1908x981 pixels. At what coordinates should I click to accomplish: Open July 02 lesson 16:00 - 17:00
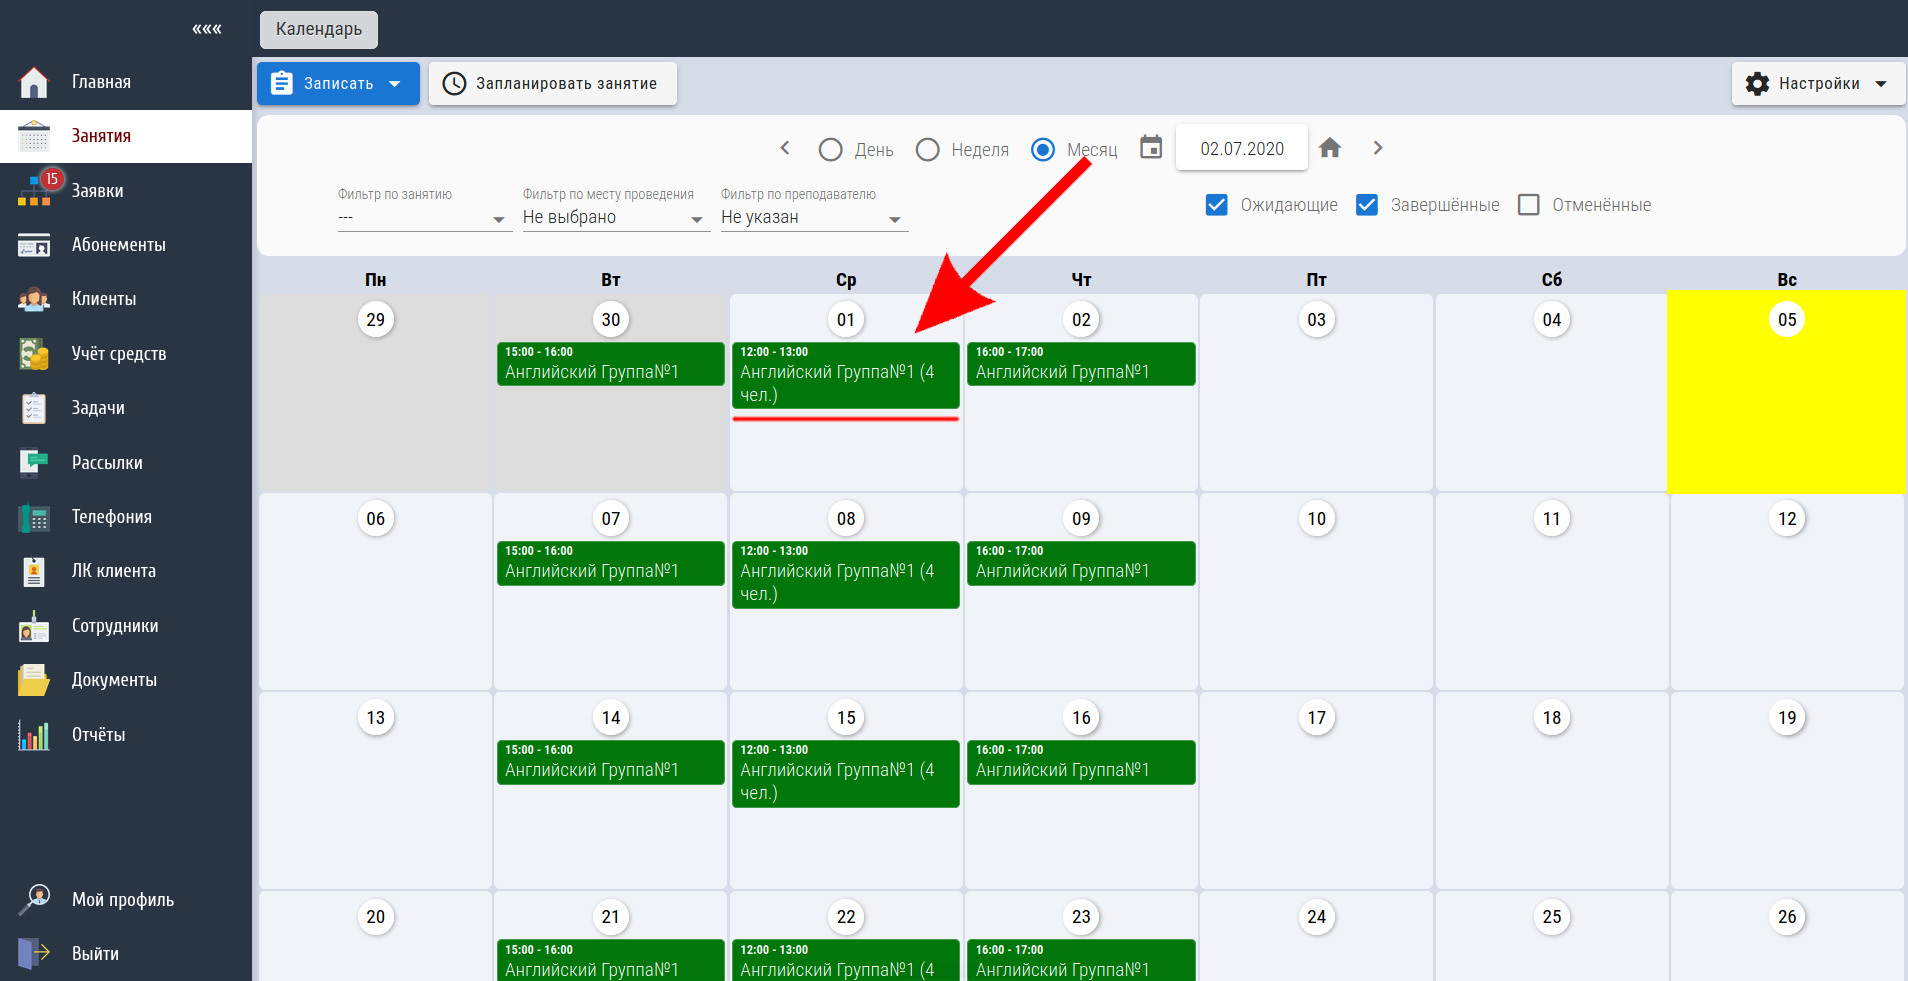click(1081, 364)
